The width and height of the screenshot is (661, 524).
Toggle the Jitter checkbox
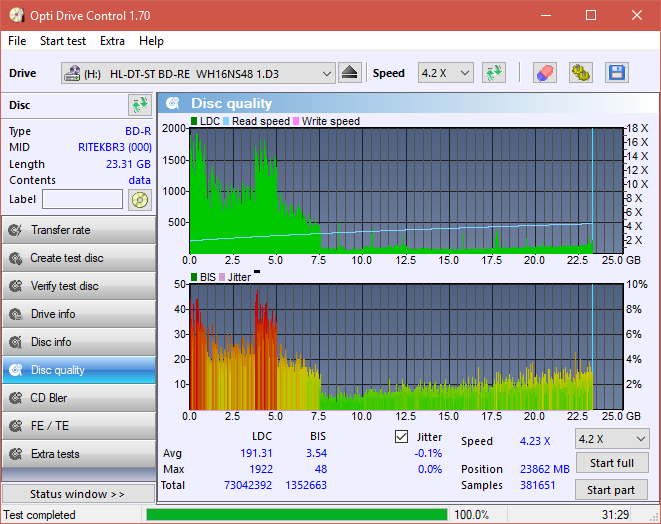401,437
